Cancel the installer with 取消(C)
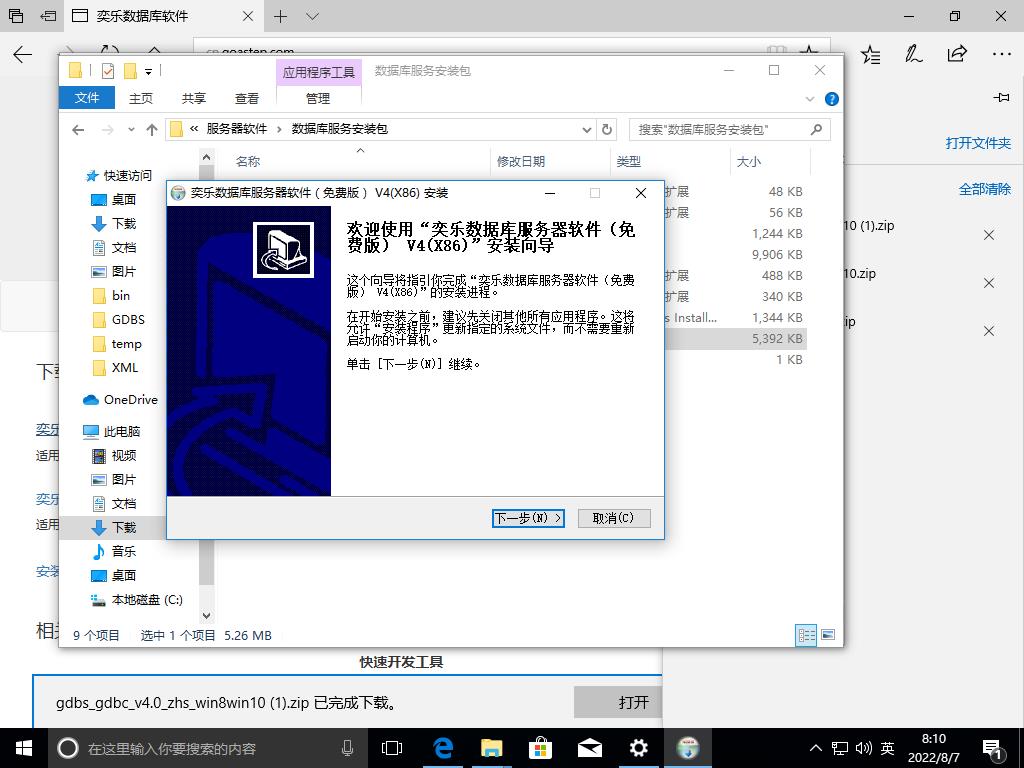Image resolution: width=1024 pixels, height=768 pixels. click(x=613, y=518)
